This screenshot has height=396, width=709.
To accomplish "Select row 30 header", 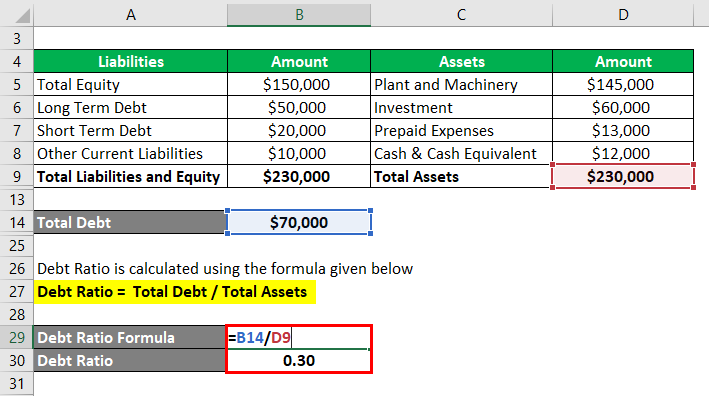I will click(x=17, y=360).
